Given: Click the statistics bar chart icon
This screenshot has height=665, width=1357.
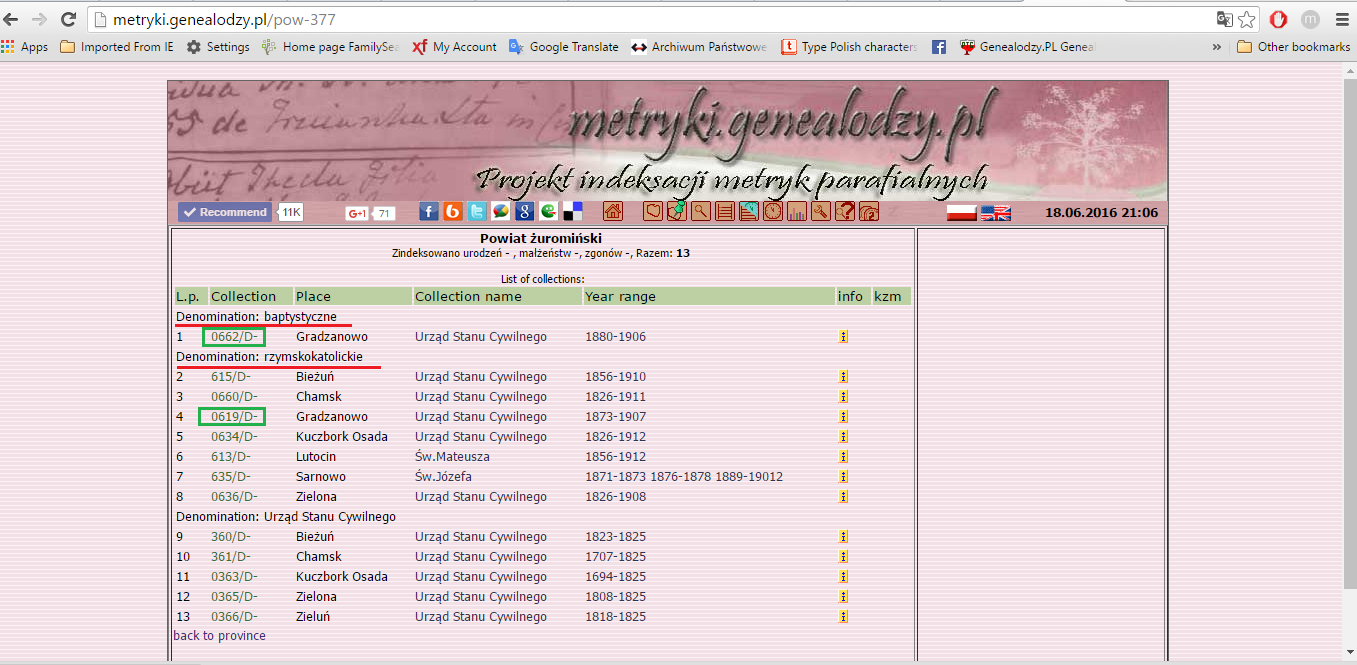Looking at the screenshot, I should [x=796, y=211].
